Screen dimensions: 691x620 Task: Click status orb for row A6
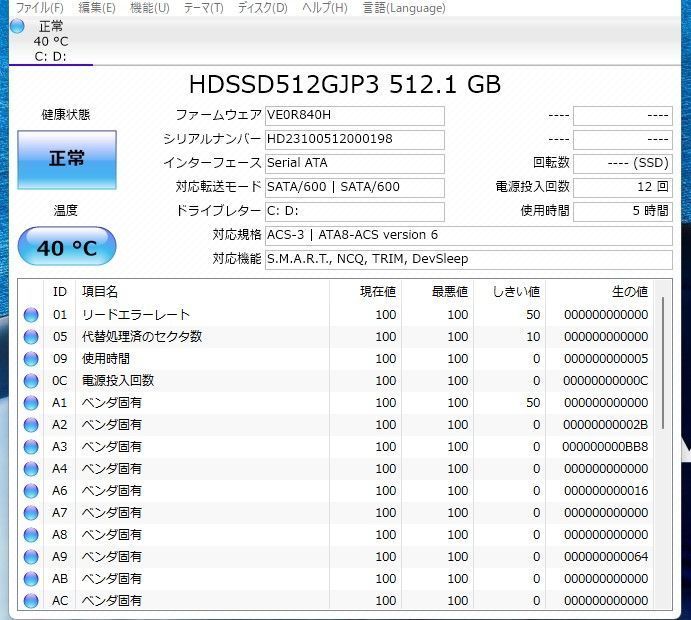31,491
